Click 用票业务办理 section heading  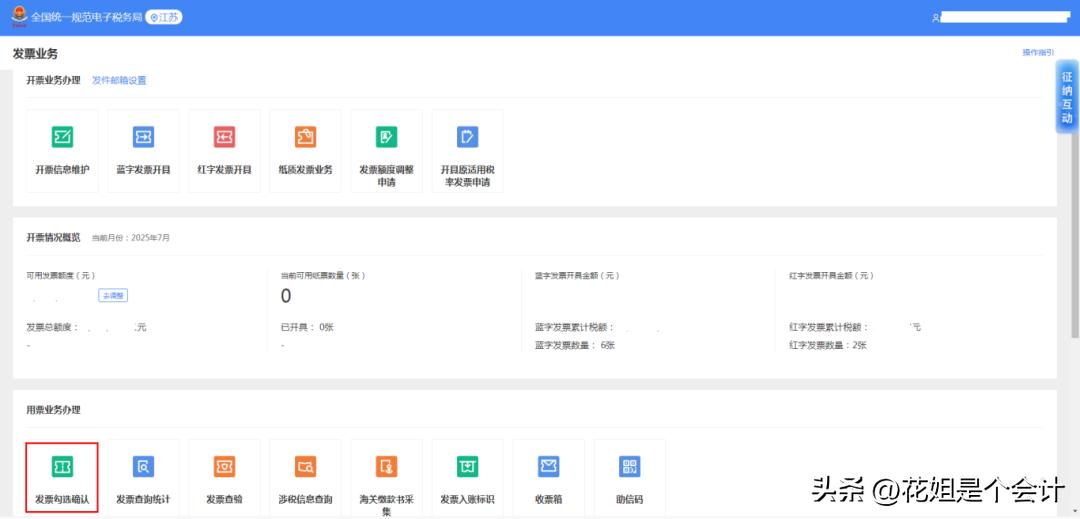pos(53,410)
